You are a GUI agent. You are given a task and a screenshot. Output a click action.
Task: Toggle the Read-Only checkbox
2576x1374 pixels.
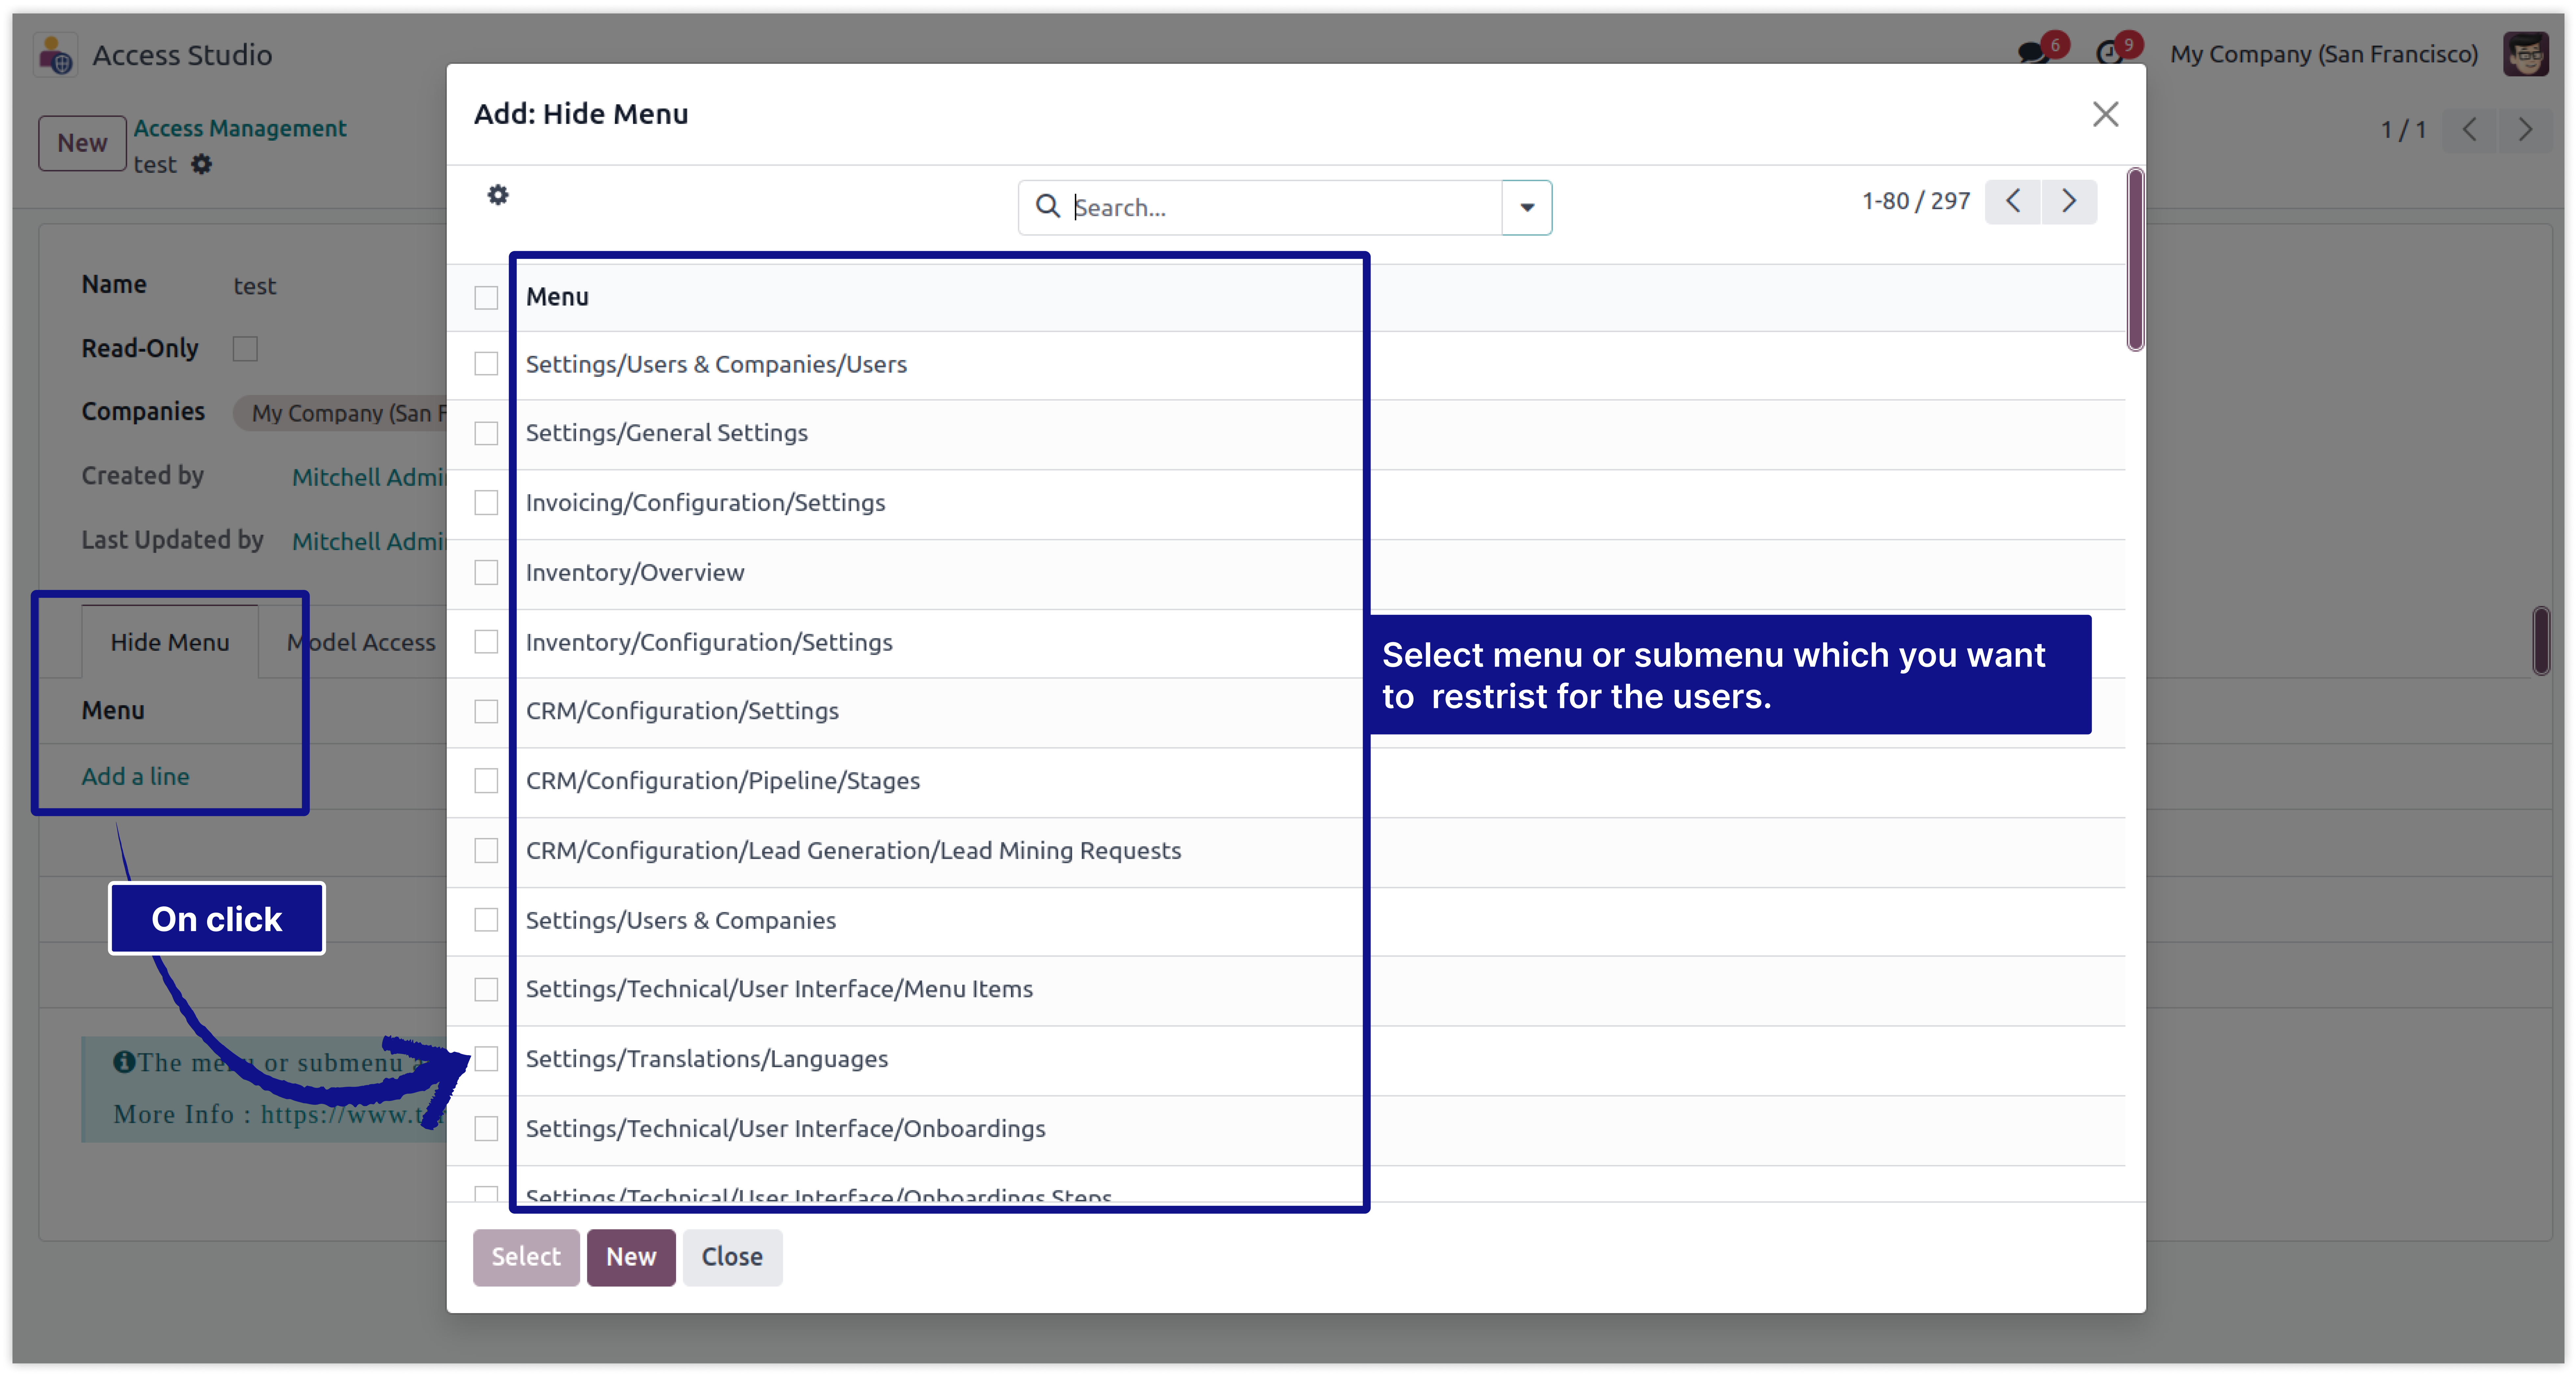tap(245, 349)
